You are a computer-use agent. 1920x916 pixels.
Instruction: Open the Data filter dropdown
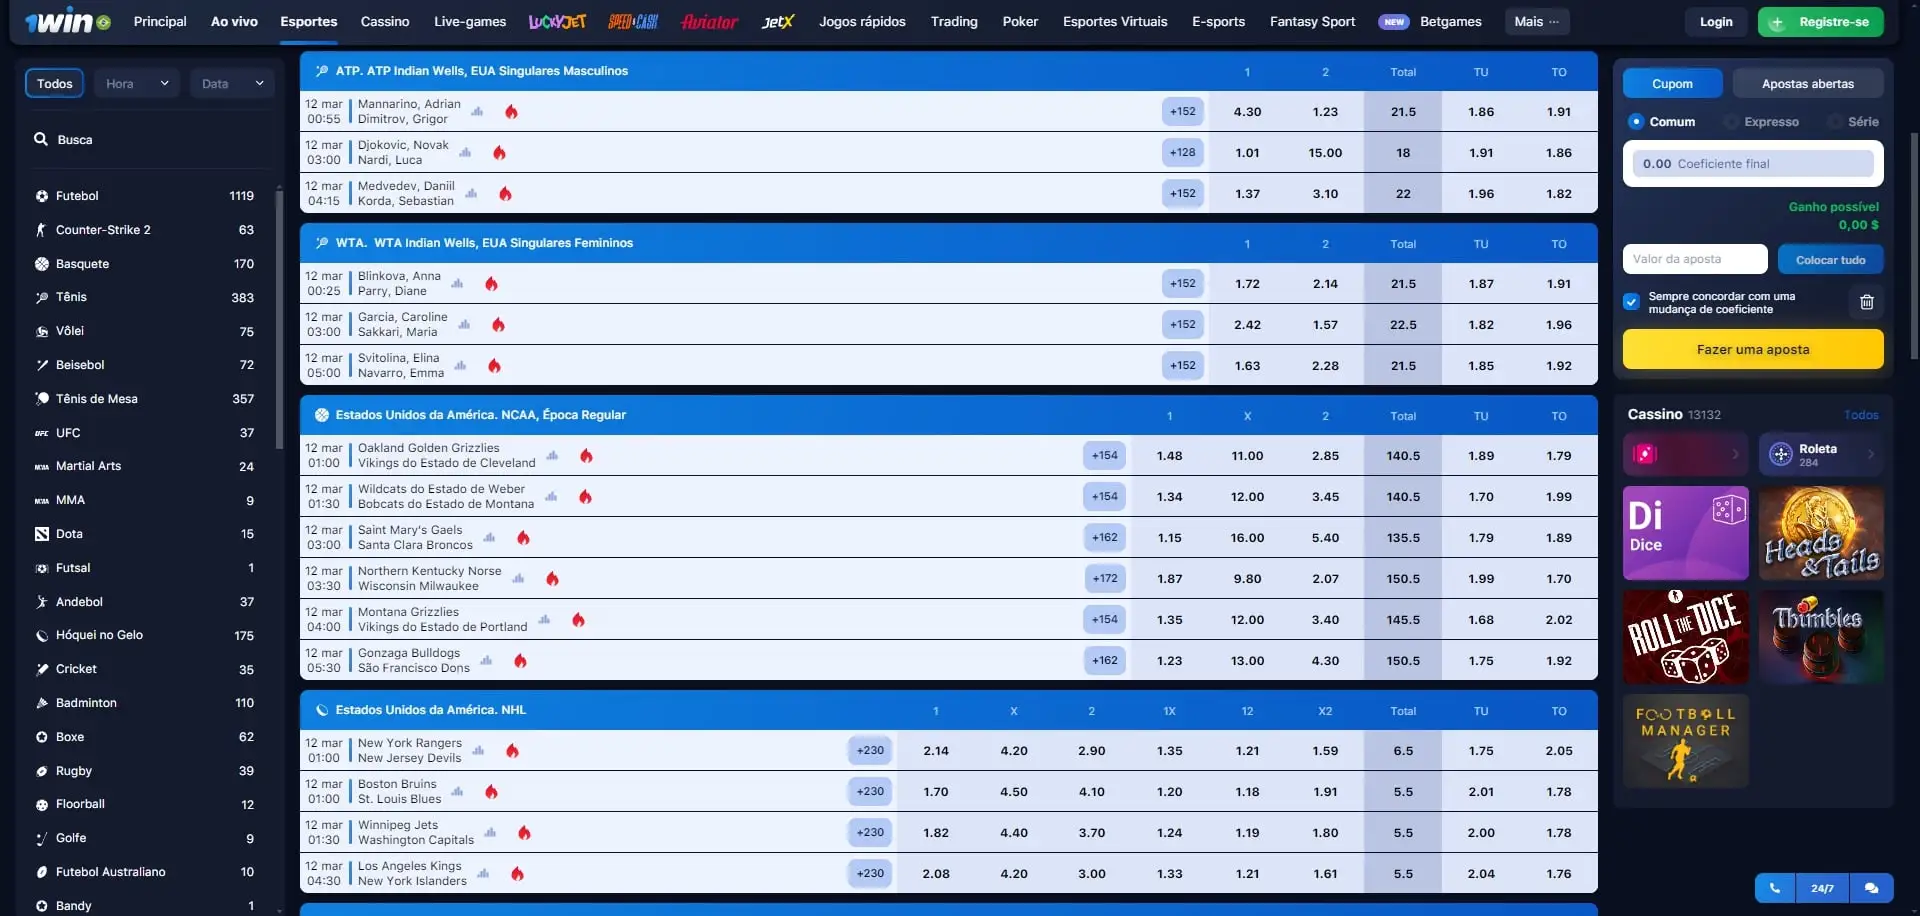click(232, 84)
